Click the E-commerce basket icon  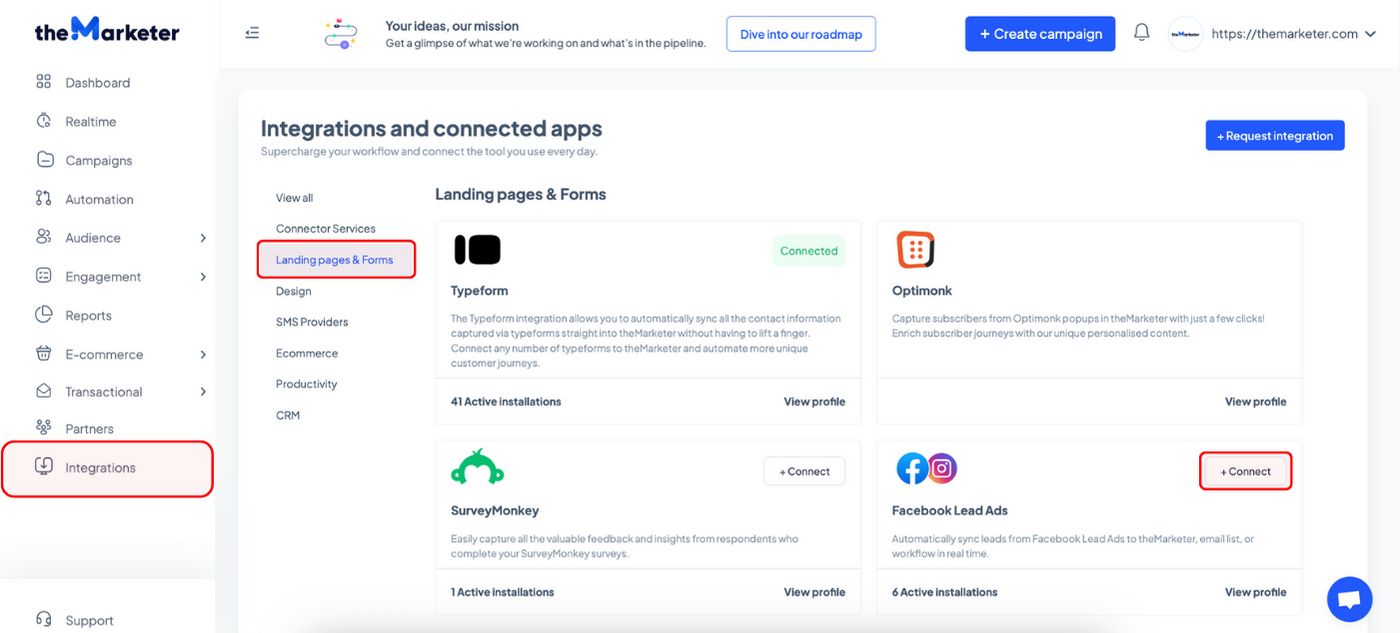(43, 354)
